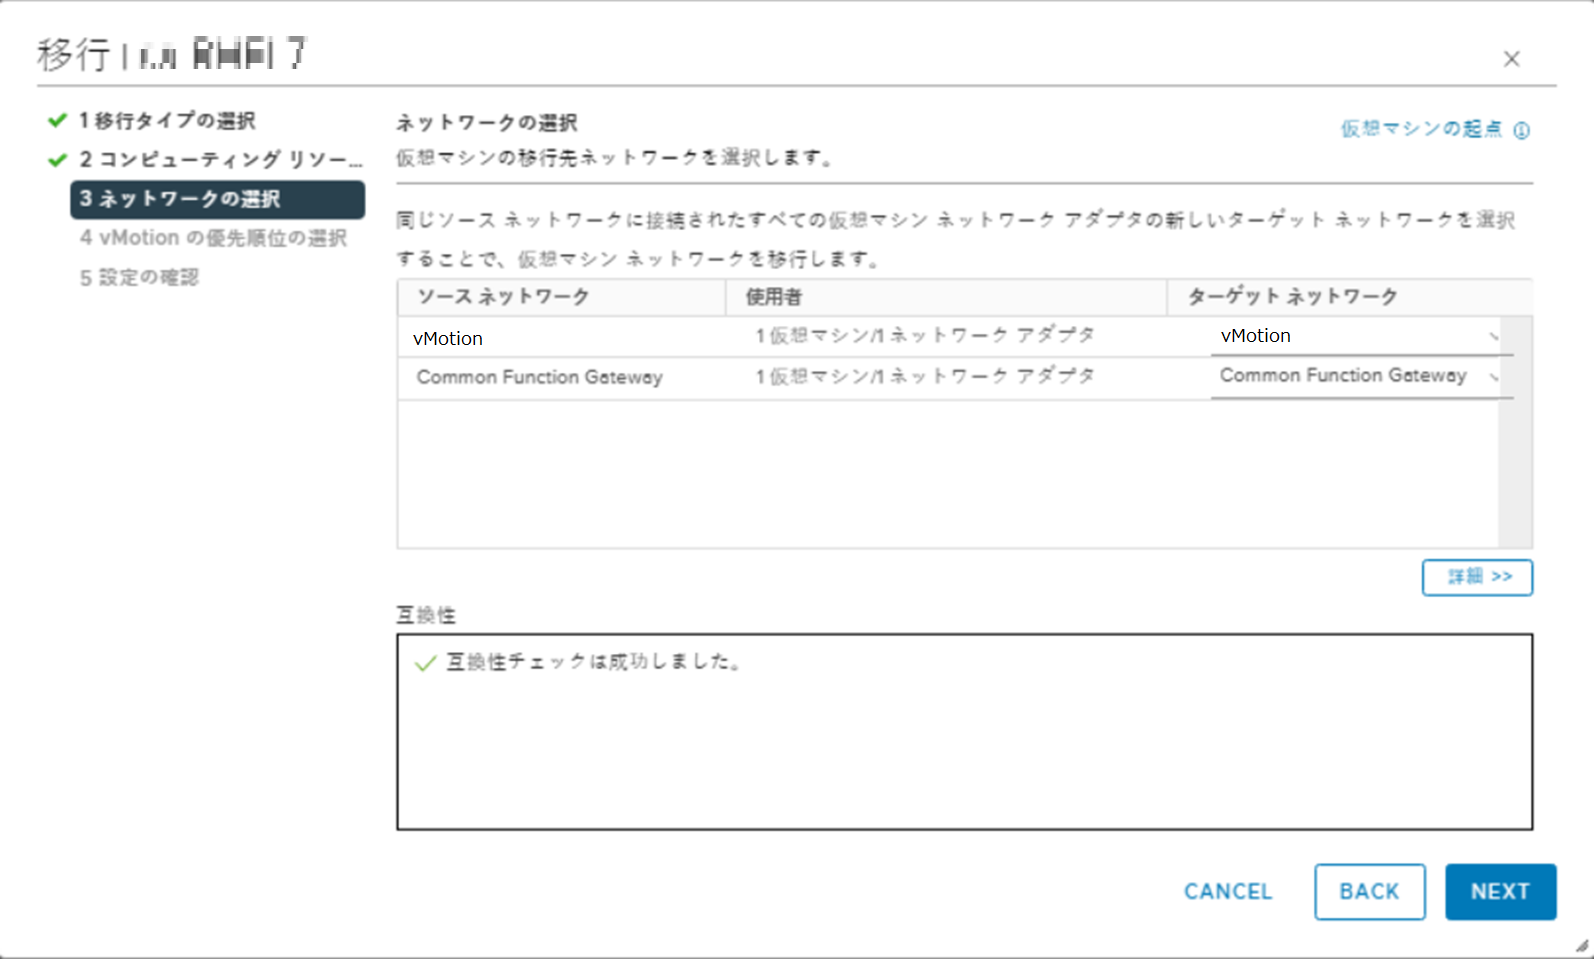
Task: Click the info icon beside 仮想マシンの起点
Action: tap(1521, 130)
